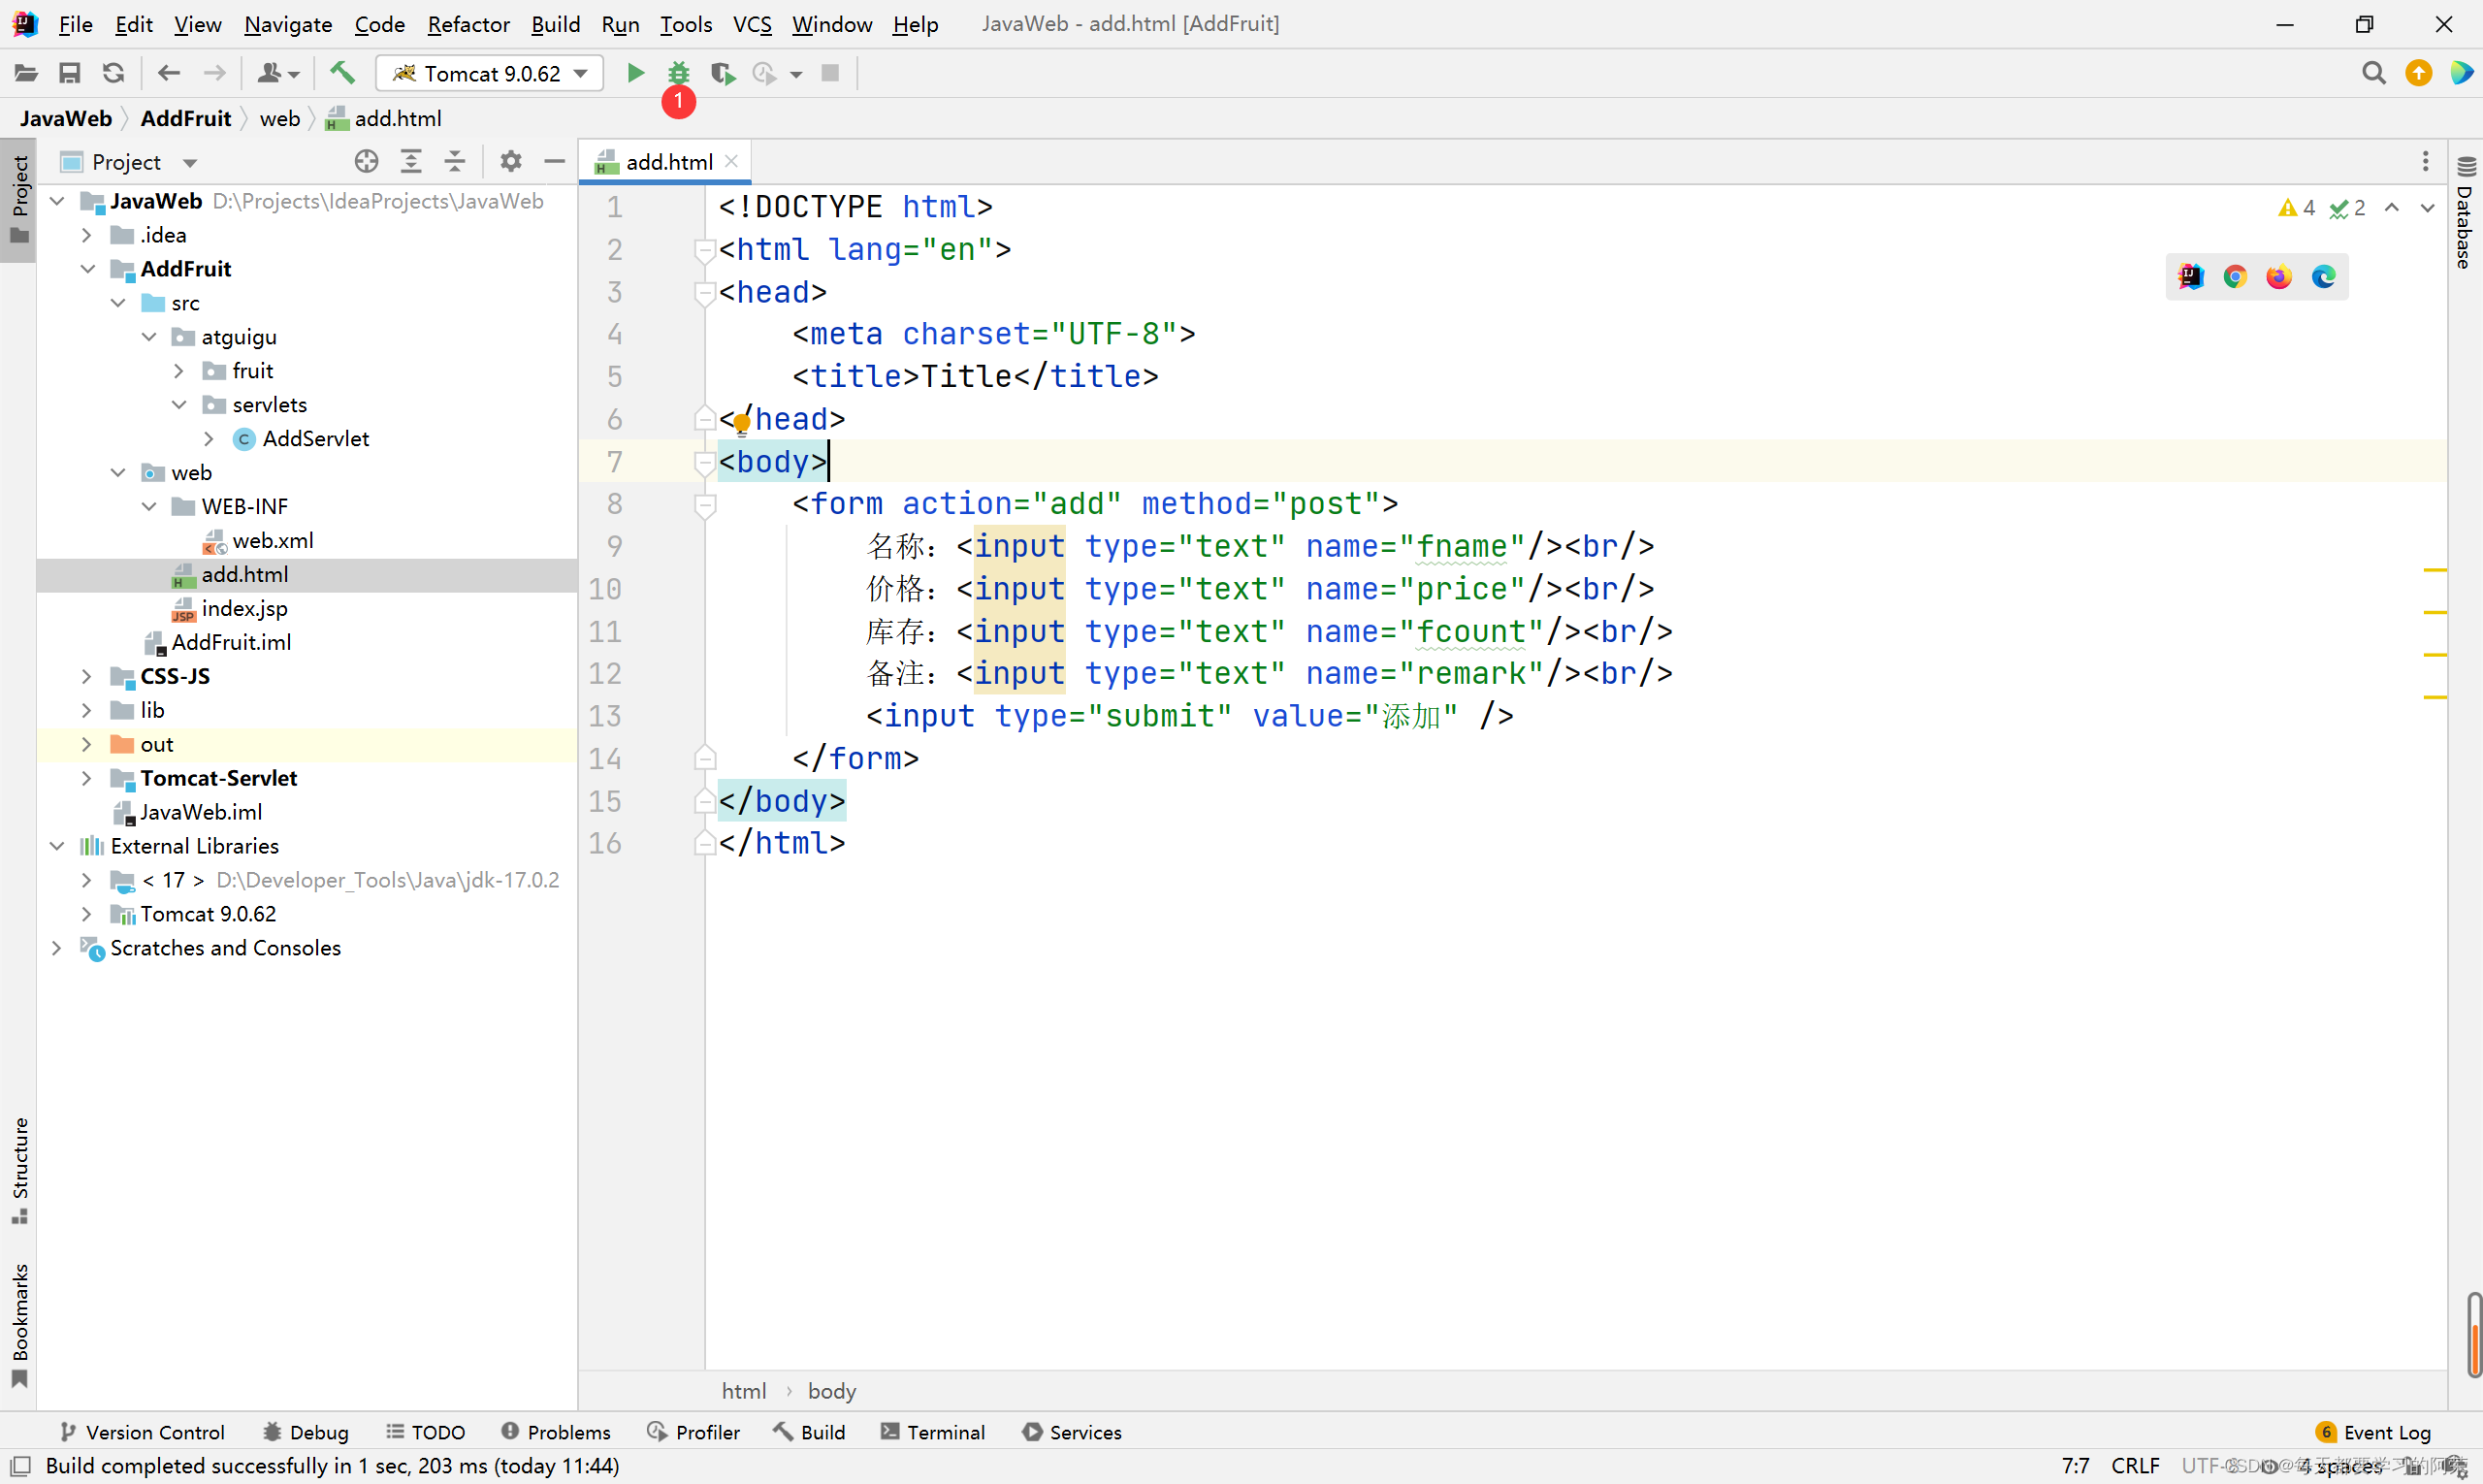2483x1484 pixels.
Task: Click Select Opened File target icon
Action: point(366,161)
